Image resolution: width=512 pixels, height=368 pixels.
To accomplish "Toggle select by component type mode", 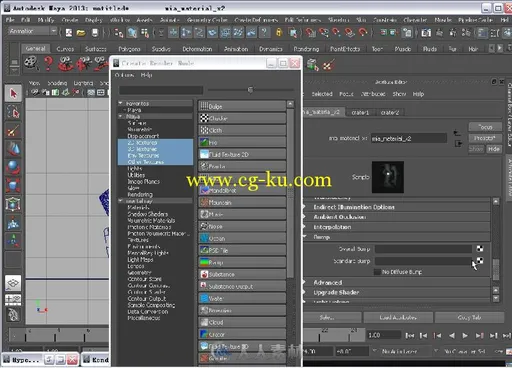I will [x=145, y=33].
